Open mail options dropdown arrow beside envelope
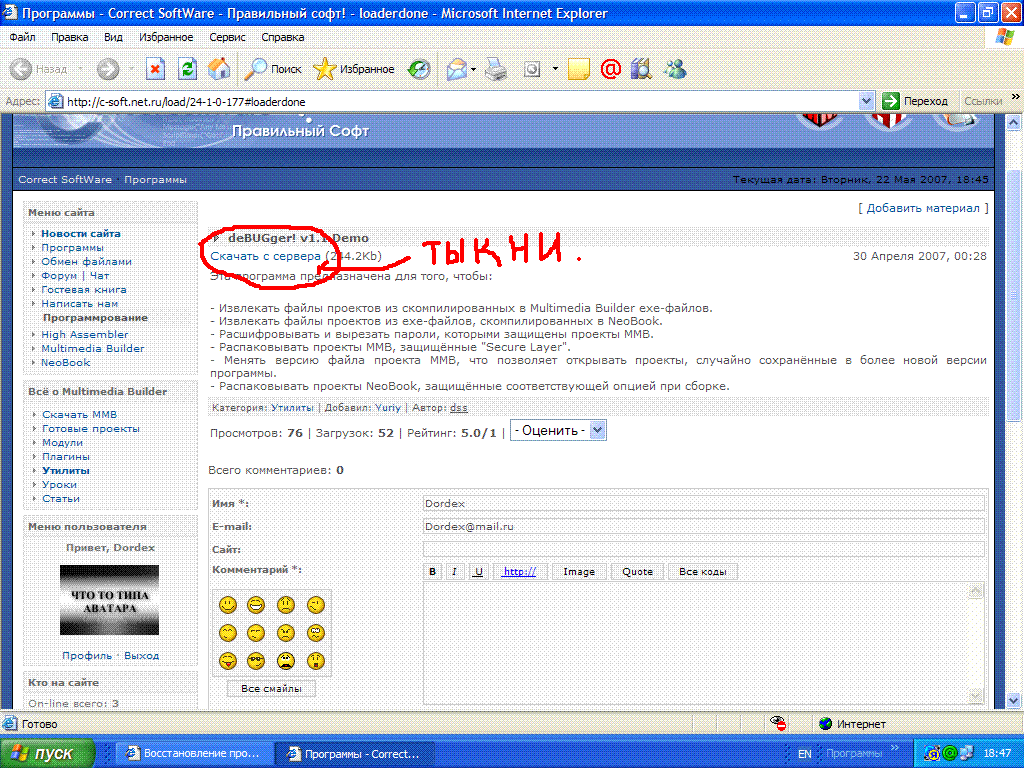The height and width of the screenshot is (768, 1024). pos(473,69)
